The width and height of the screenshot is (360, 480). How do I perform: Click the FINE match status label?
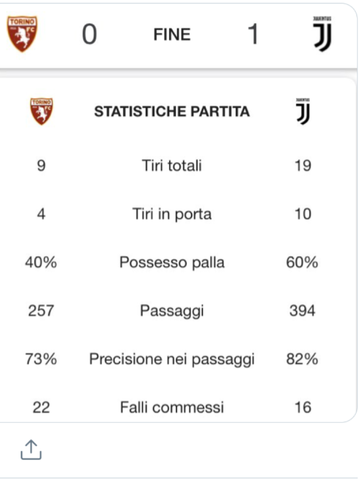coord(172,34)
